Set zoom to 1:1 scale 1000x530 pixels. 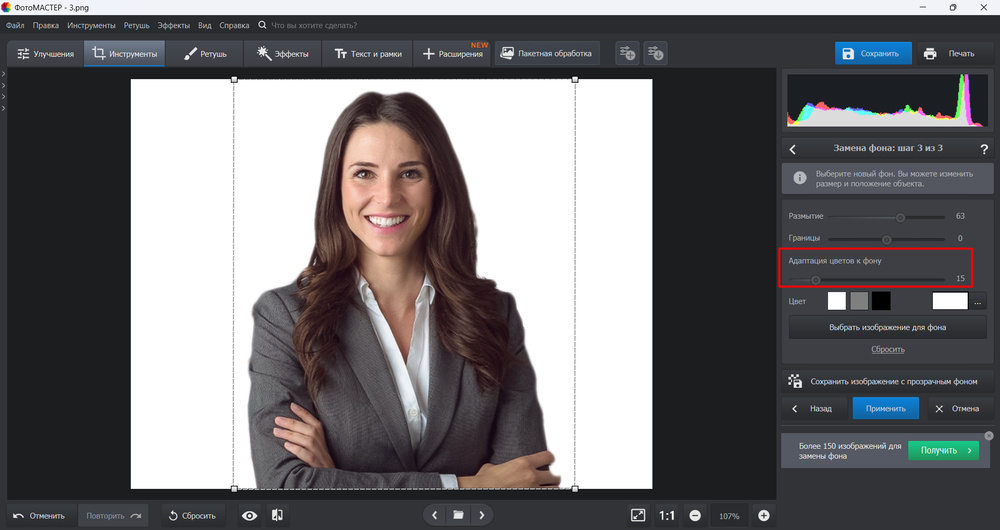coord(667,515)
